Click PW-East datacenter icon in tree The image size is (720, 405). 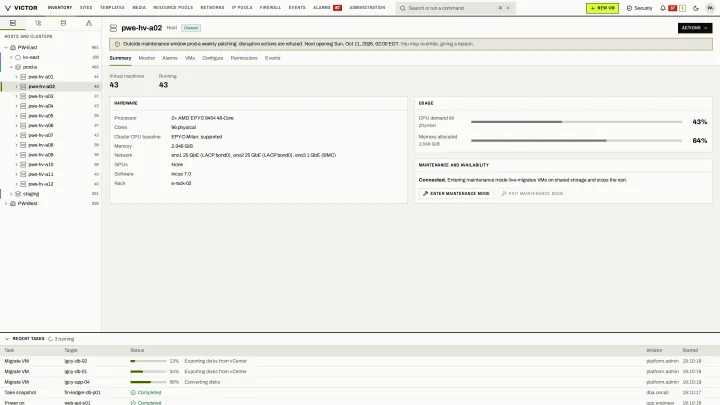tap(13, 47)
